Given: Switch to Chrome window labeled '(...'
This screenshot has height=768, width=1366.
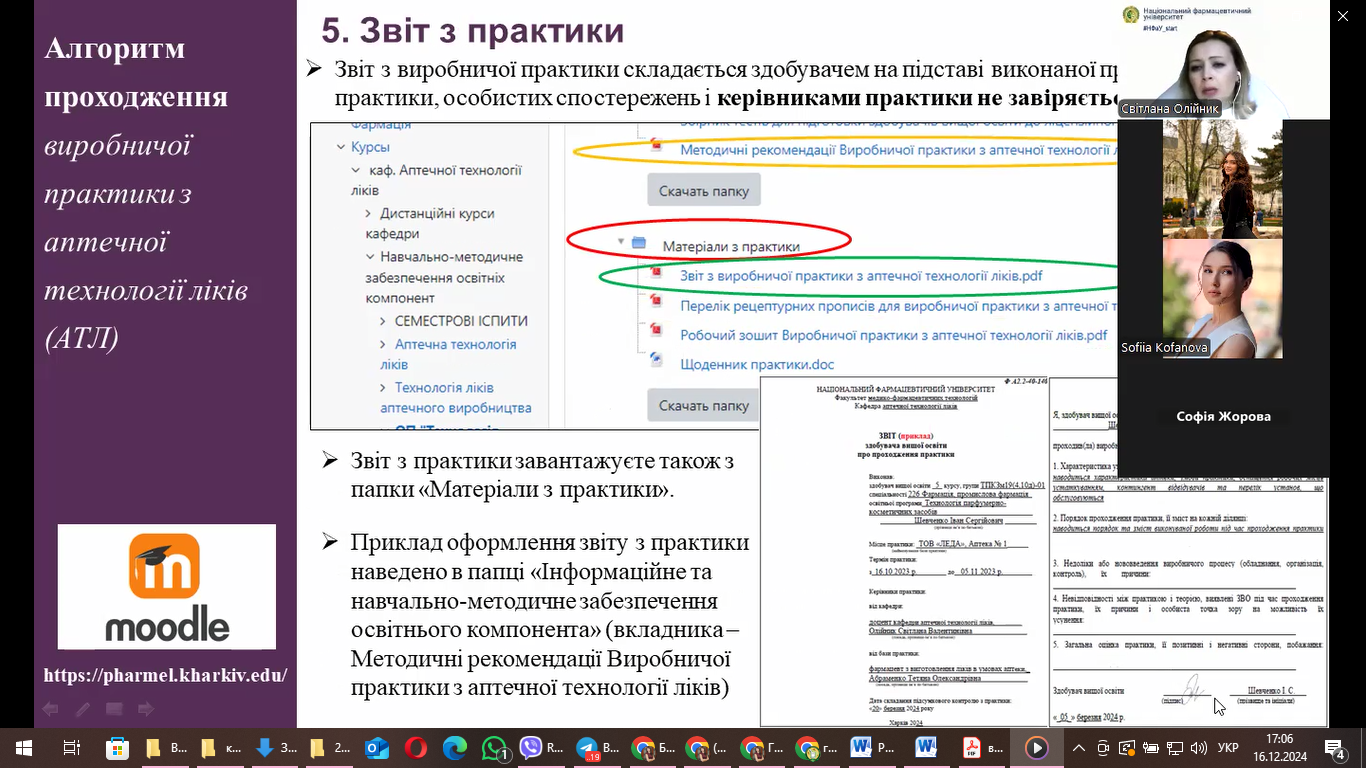Looking at the screenshot, I should pos(708,747).
